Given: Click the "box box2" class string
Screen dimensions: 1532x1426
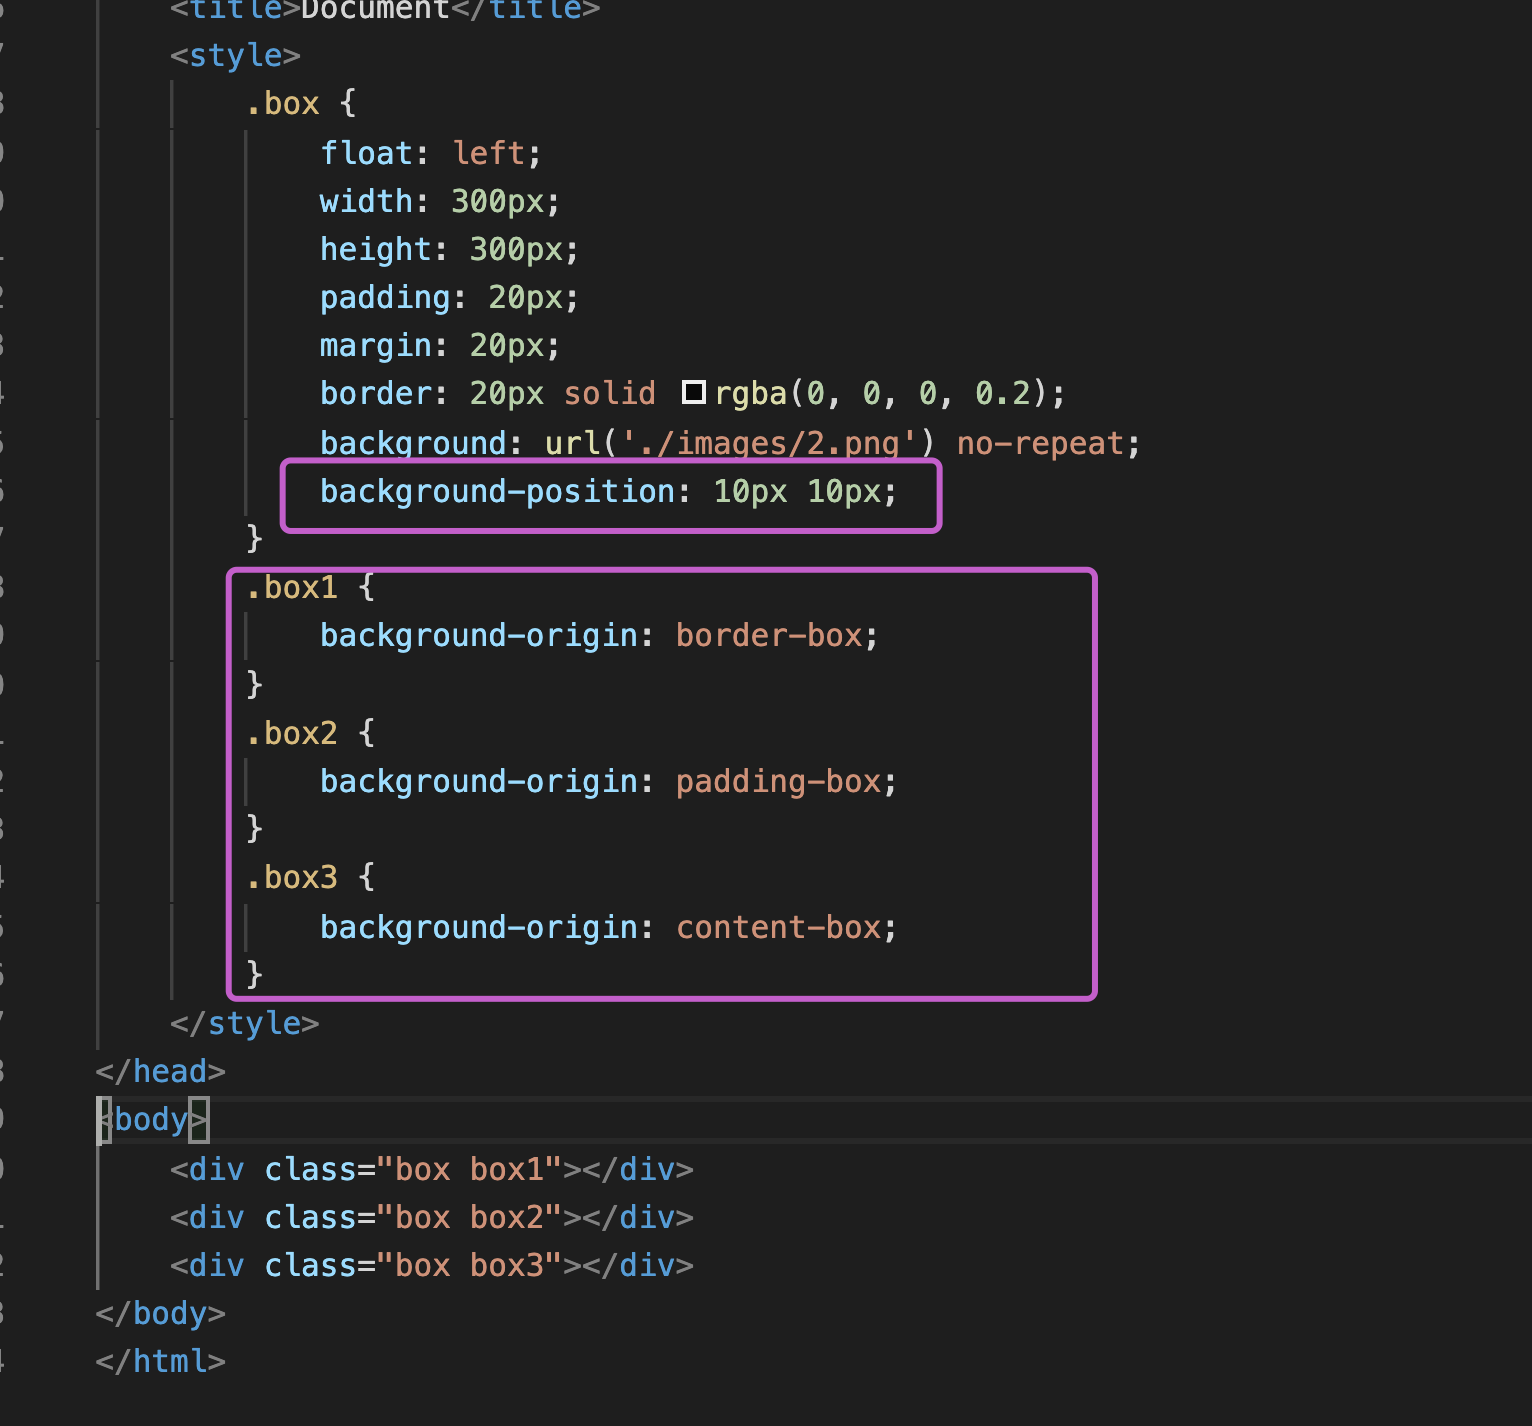Looking at the screenshot, I should click(x=470, y=1217).
